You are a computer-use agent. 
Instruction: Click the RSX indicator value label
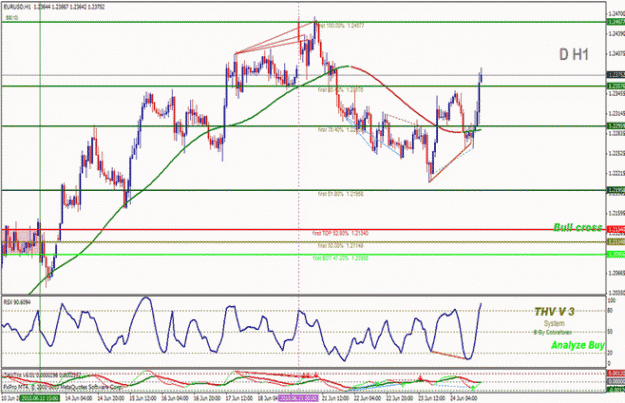(x=18, y=302)
